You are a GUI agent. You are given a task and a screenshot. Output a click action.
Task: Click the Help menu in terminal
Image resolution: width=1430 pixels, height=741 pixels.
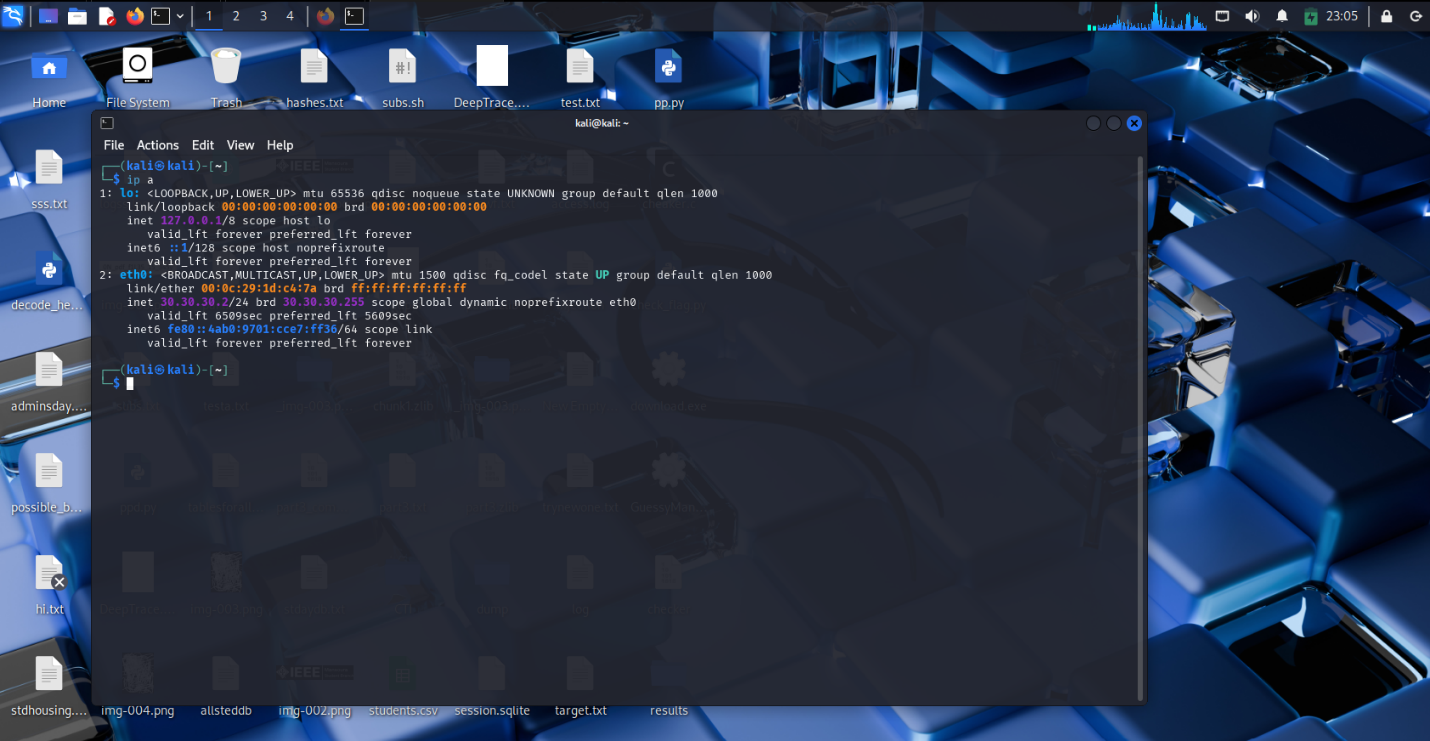[x=280, y=145]
